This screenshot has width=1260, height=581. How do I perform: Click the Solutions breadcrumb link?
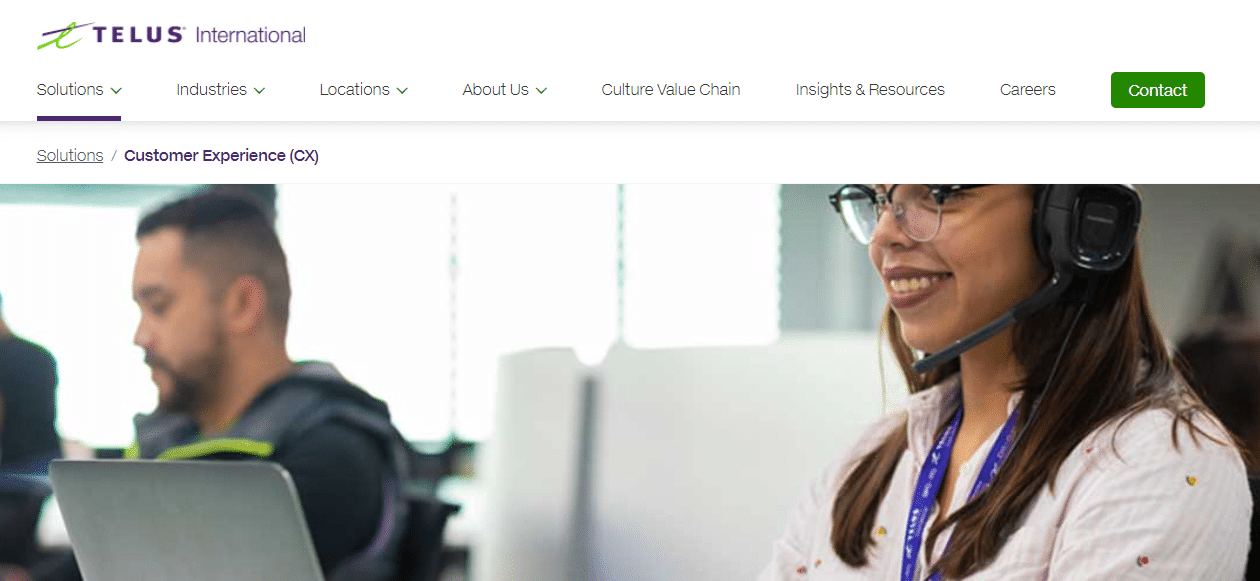70,155
